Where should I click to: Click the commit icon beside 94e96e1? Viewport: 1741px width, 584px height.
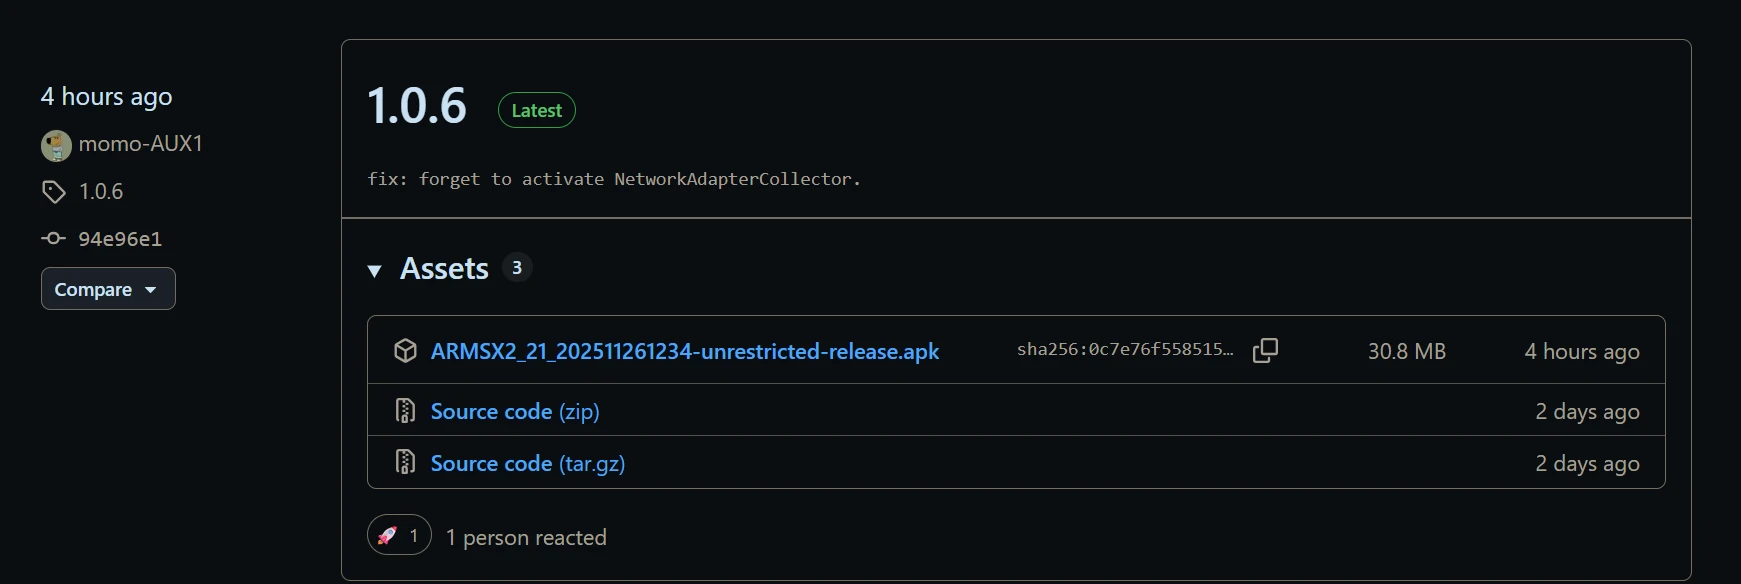pos(54,239)
